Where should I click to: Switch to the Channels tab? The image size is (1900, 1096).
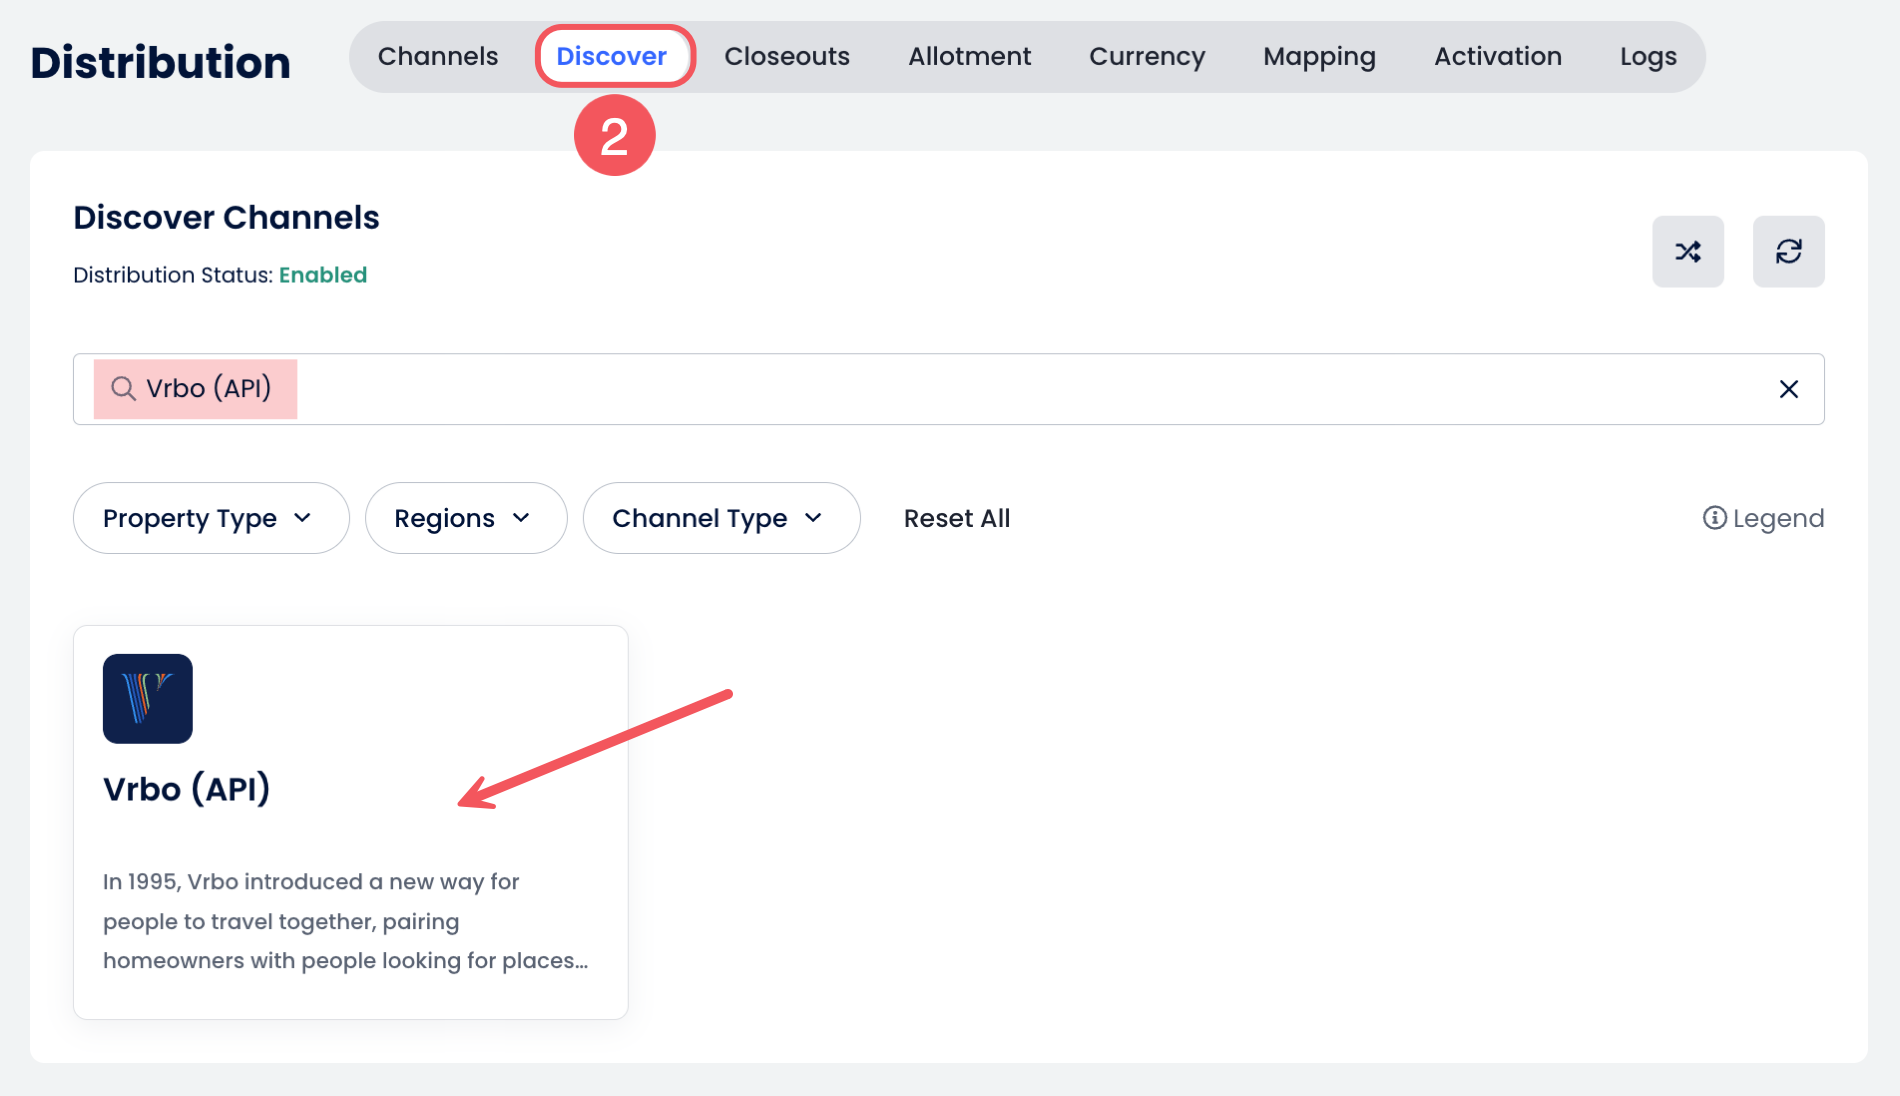point(437,57)
